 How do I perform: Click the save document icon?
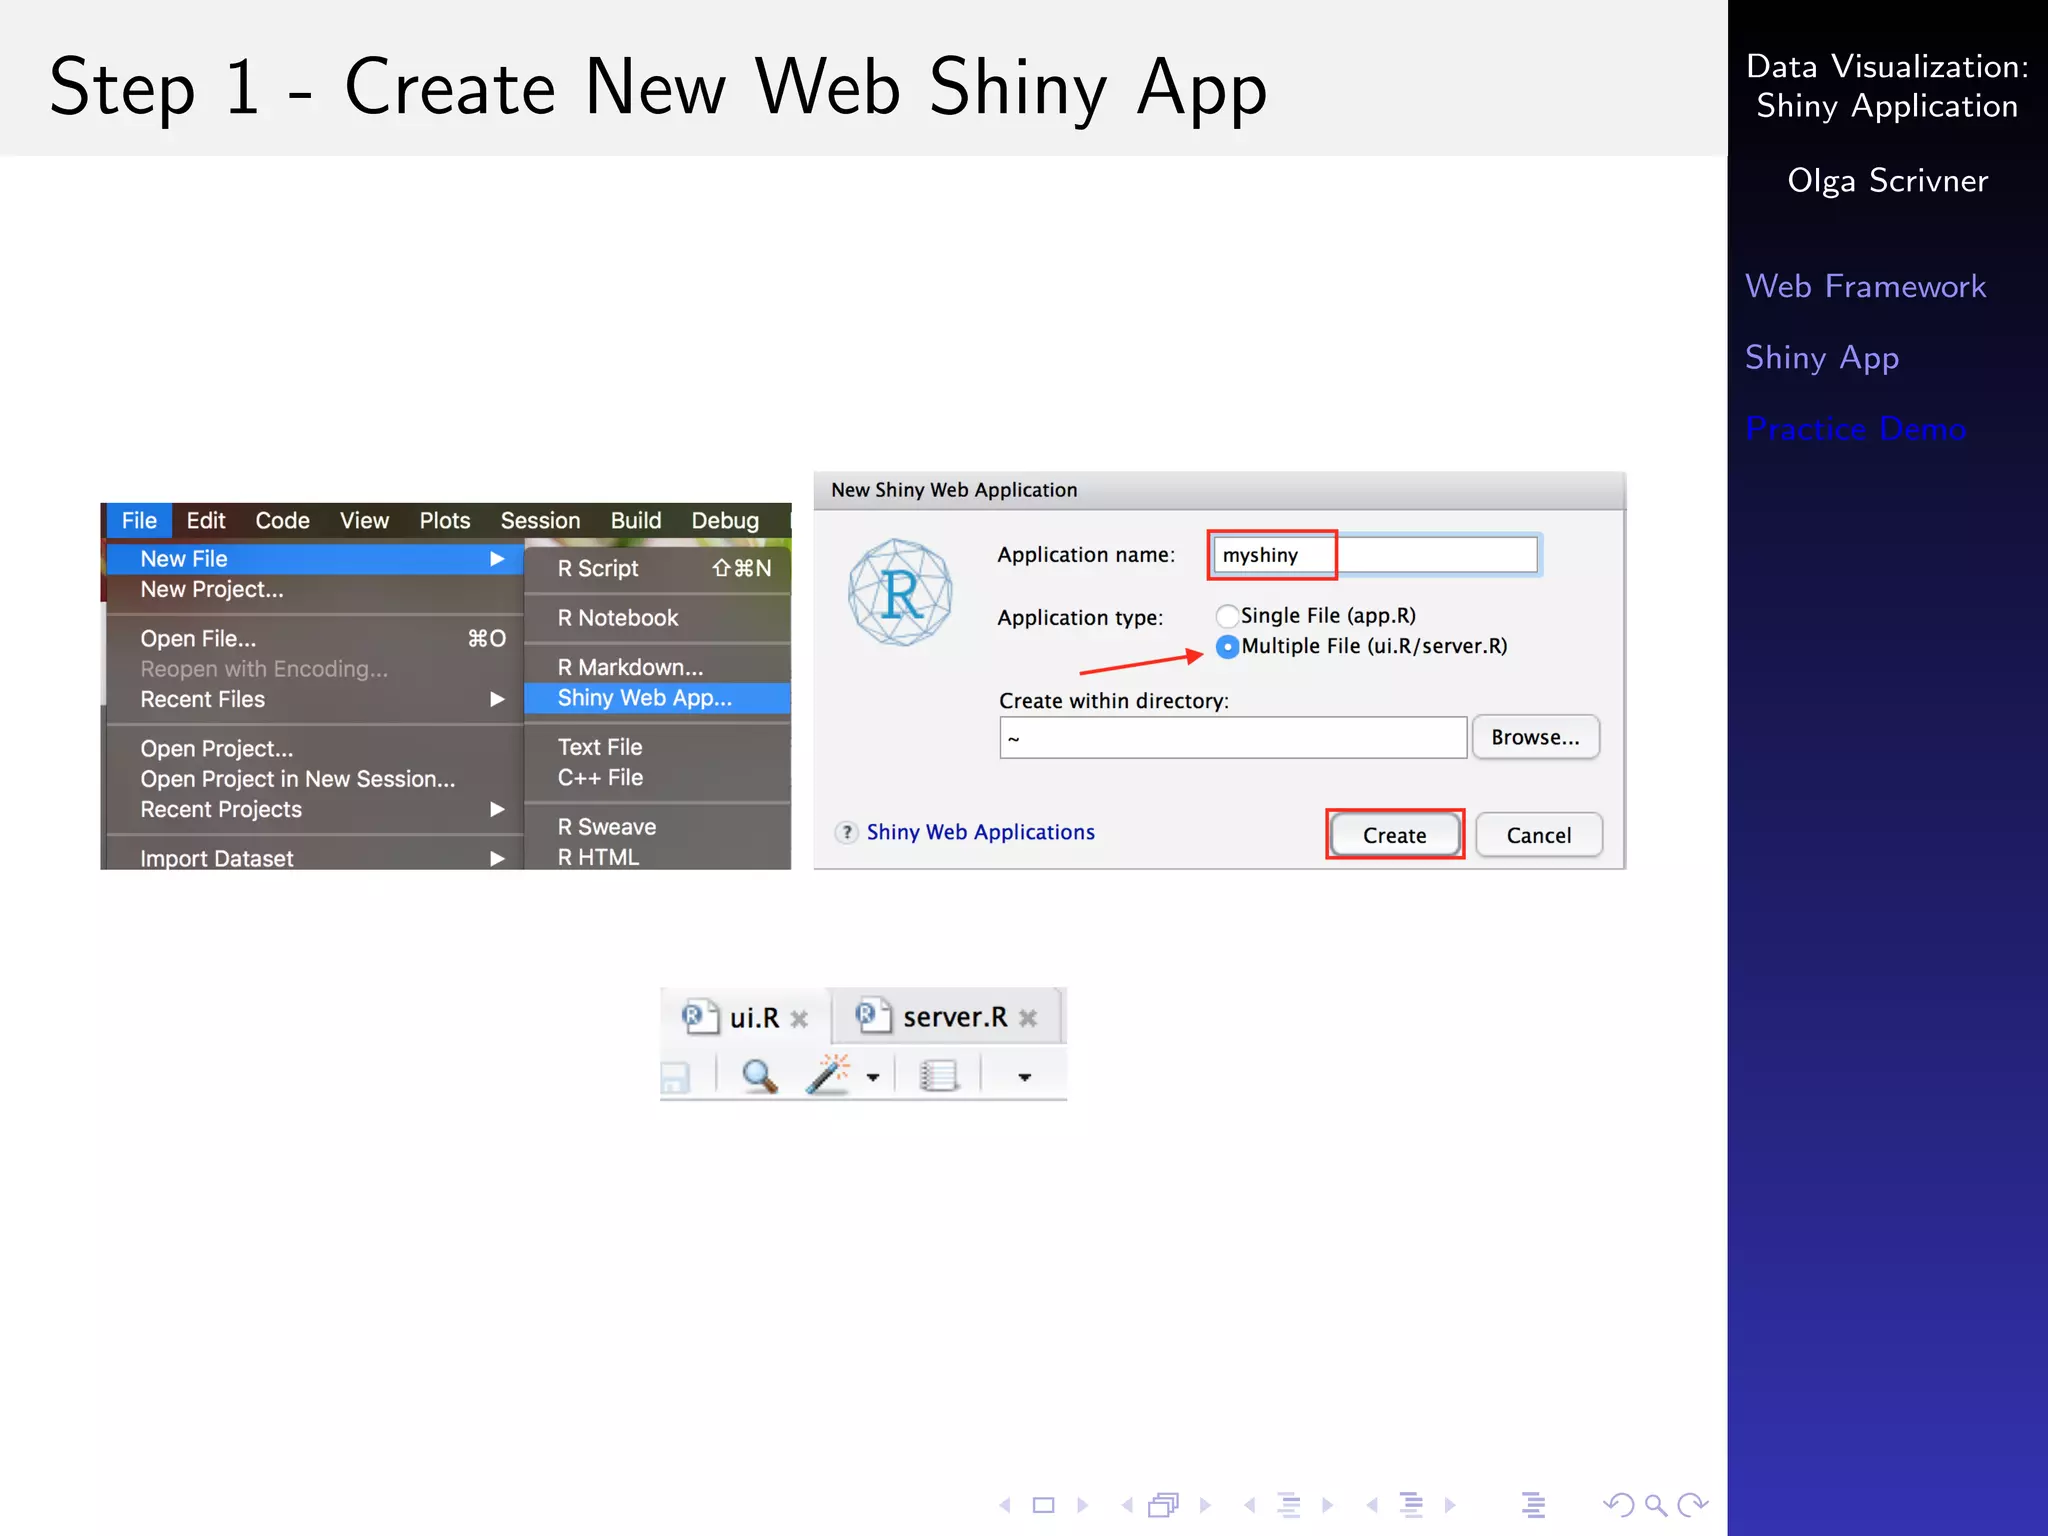(675, 1078)
